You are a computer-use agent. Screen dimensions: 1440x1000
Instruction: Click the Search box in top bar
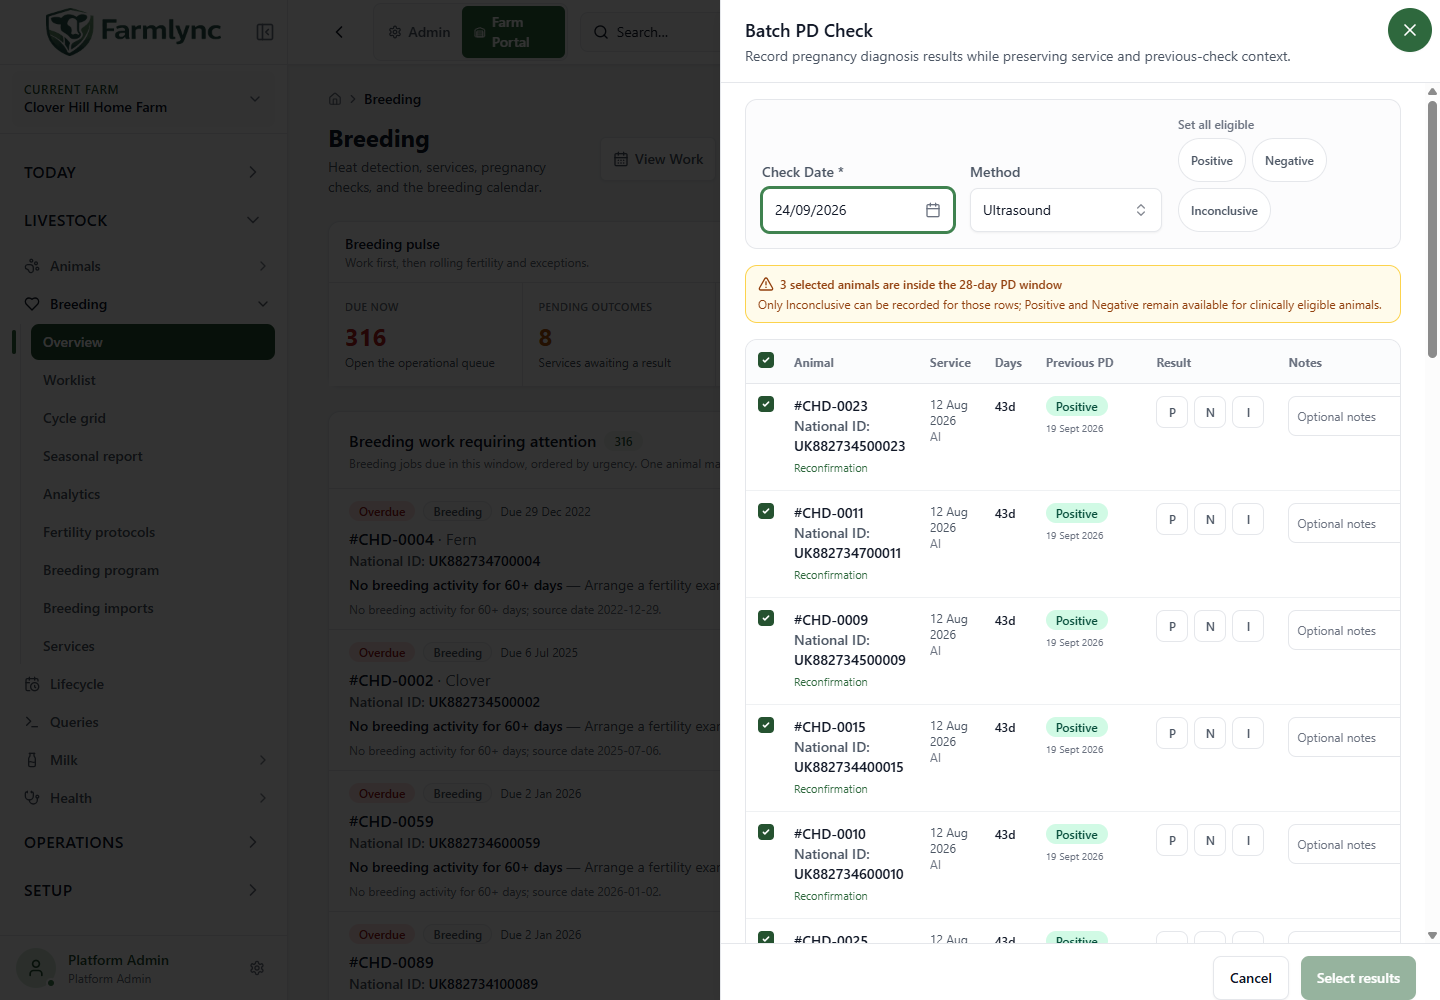650,32
